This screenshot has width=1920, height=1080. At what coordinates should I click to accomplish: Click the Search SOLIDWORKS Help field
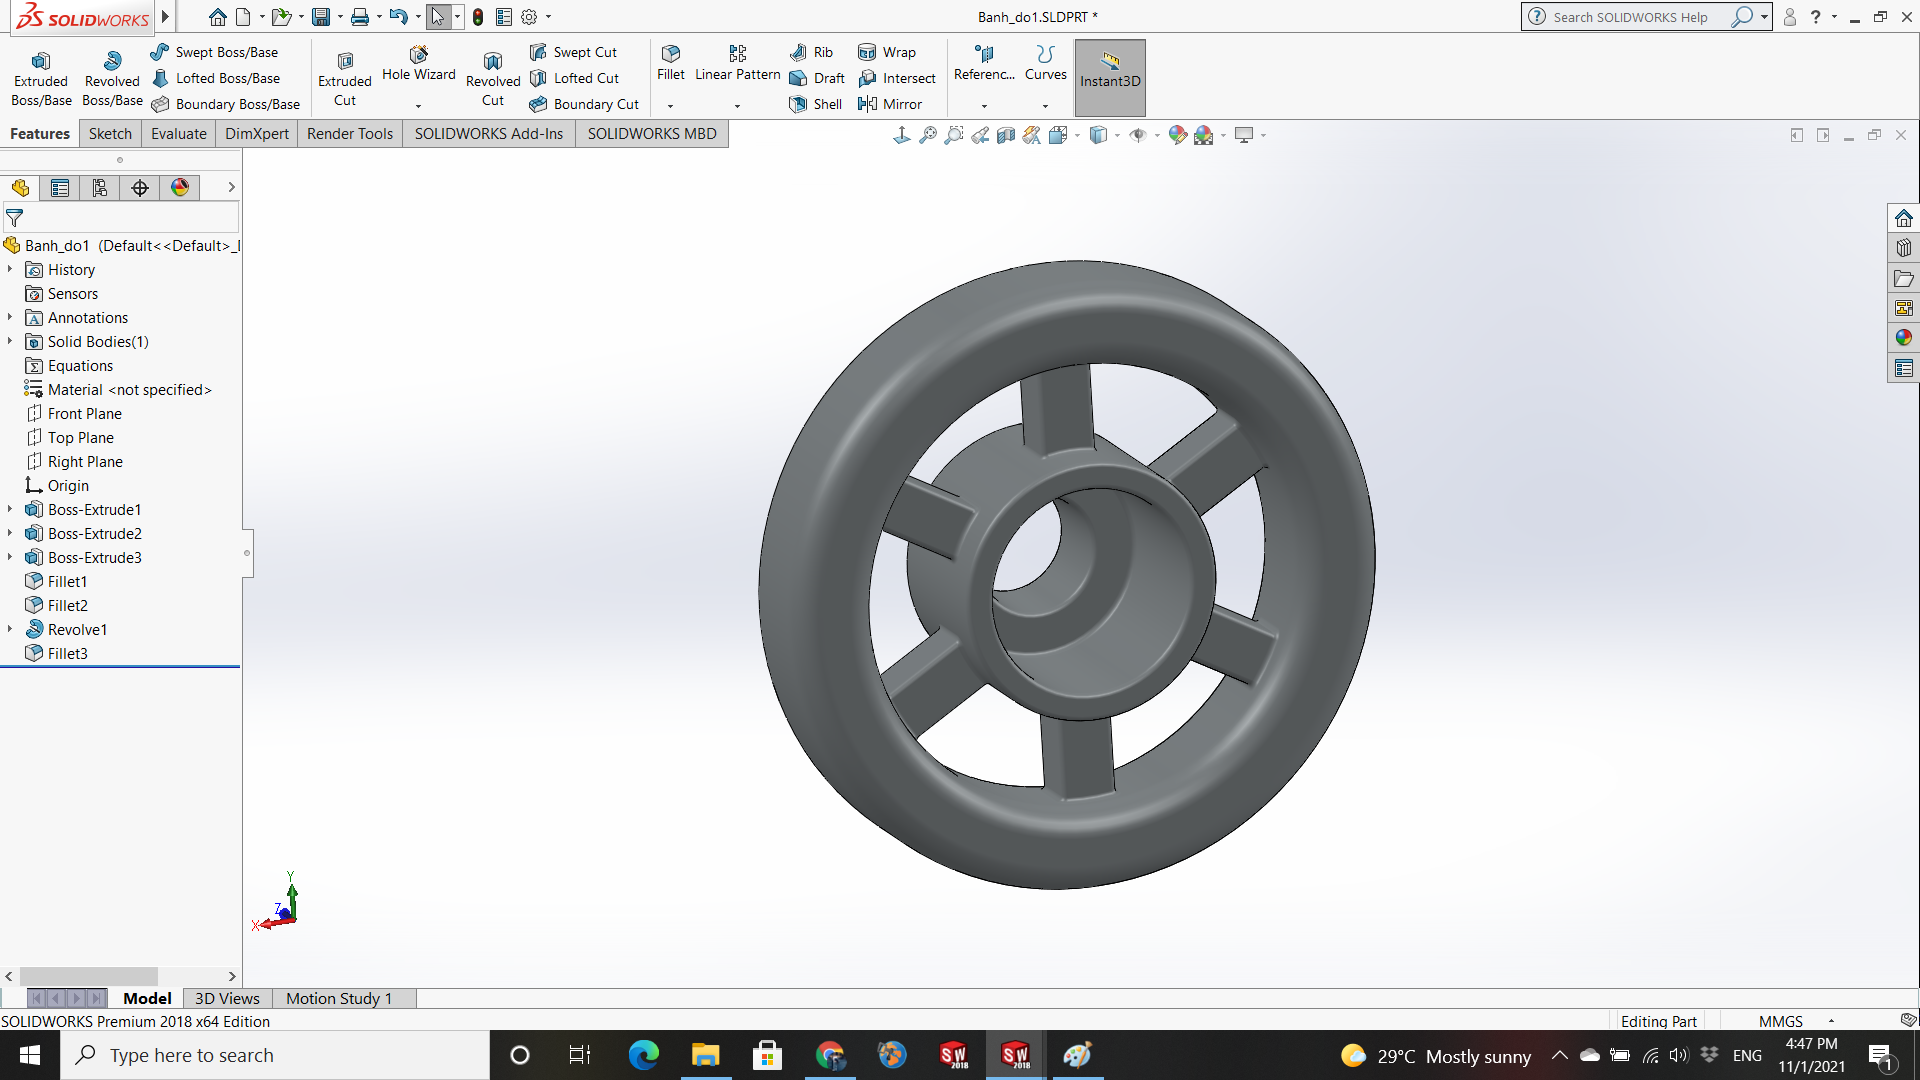point(1630,17)
